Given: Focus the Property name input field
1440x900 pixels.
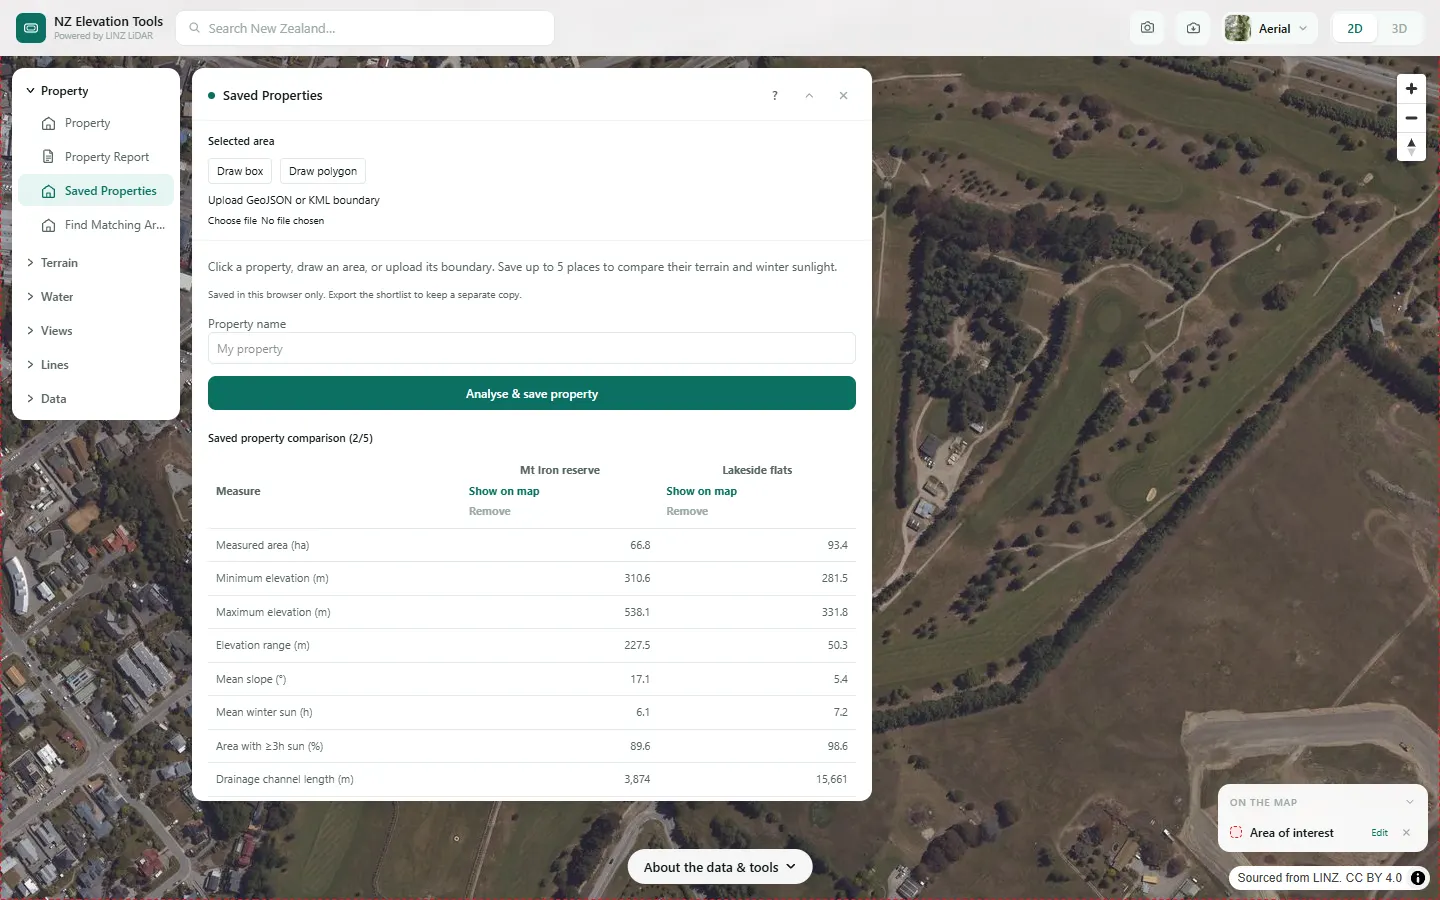Looking at the screenshot, I should pyautogui.click(x=532, y=349).
